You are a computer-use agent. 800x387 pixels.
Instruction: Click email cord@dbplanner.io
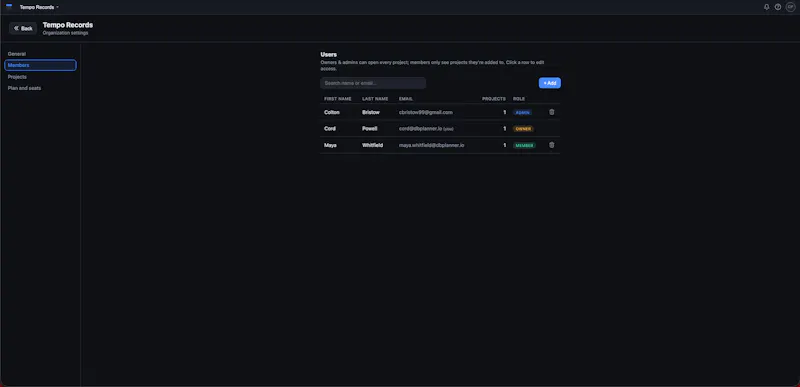420,129
